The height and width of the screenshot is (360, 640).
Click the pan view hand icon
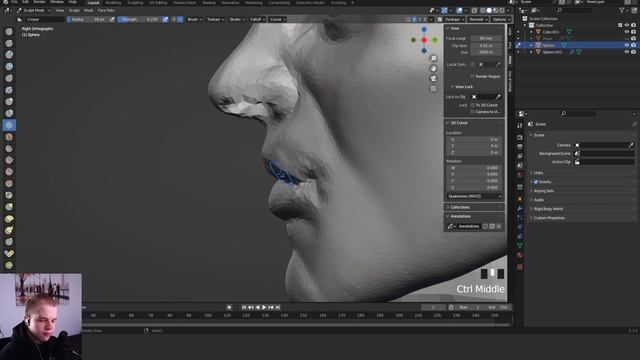click(433, 69)
